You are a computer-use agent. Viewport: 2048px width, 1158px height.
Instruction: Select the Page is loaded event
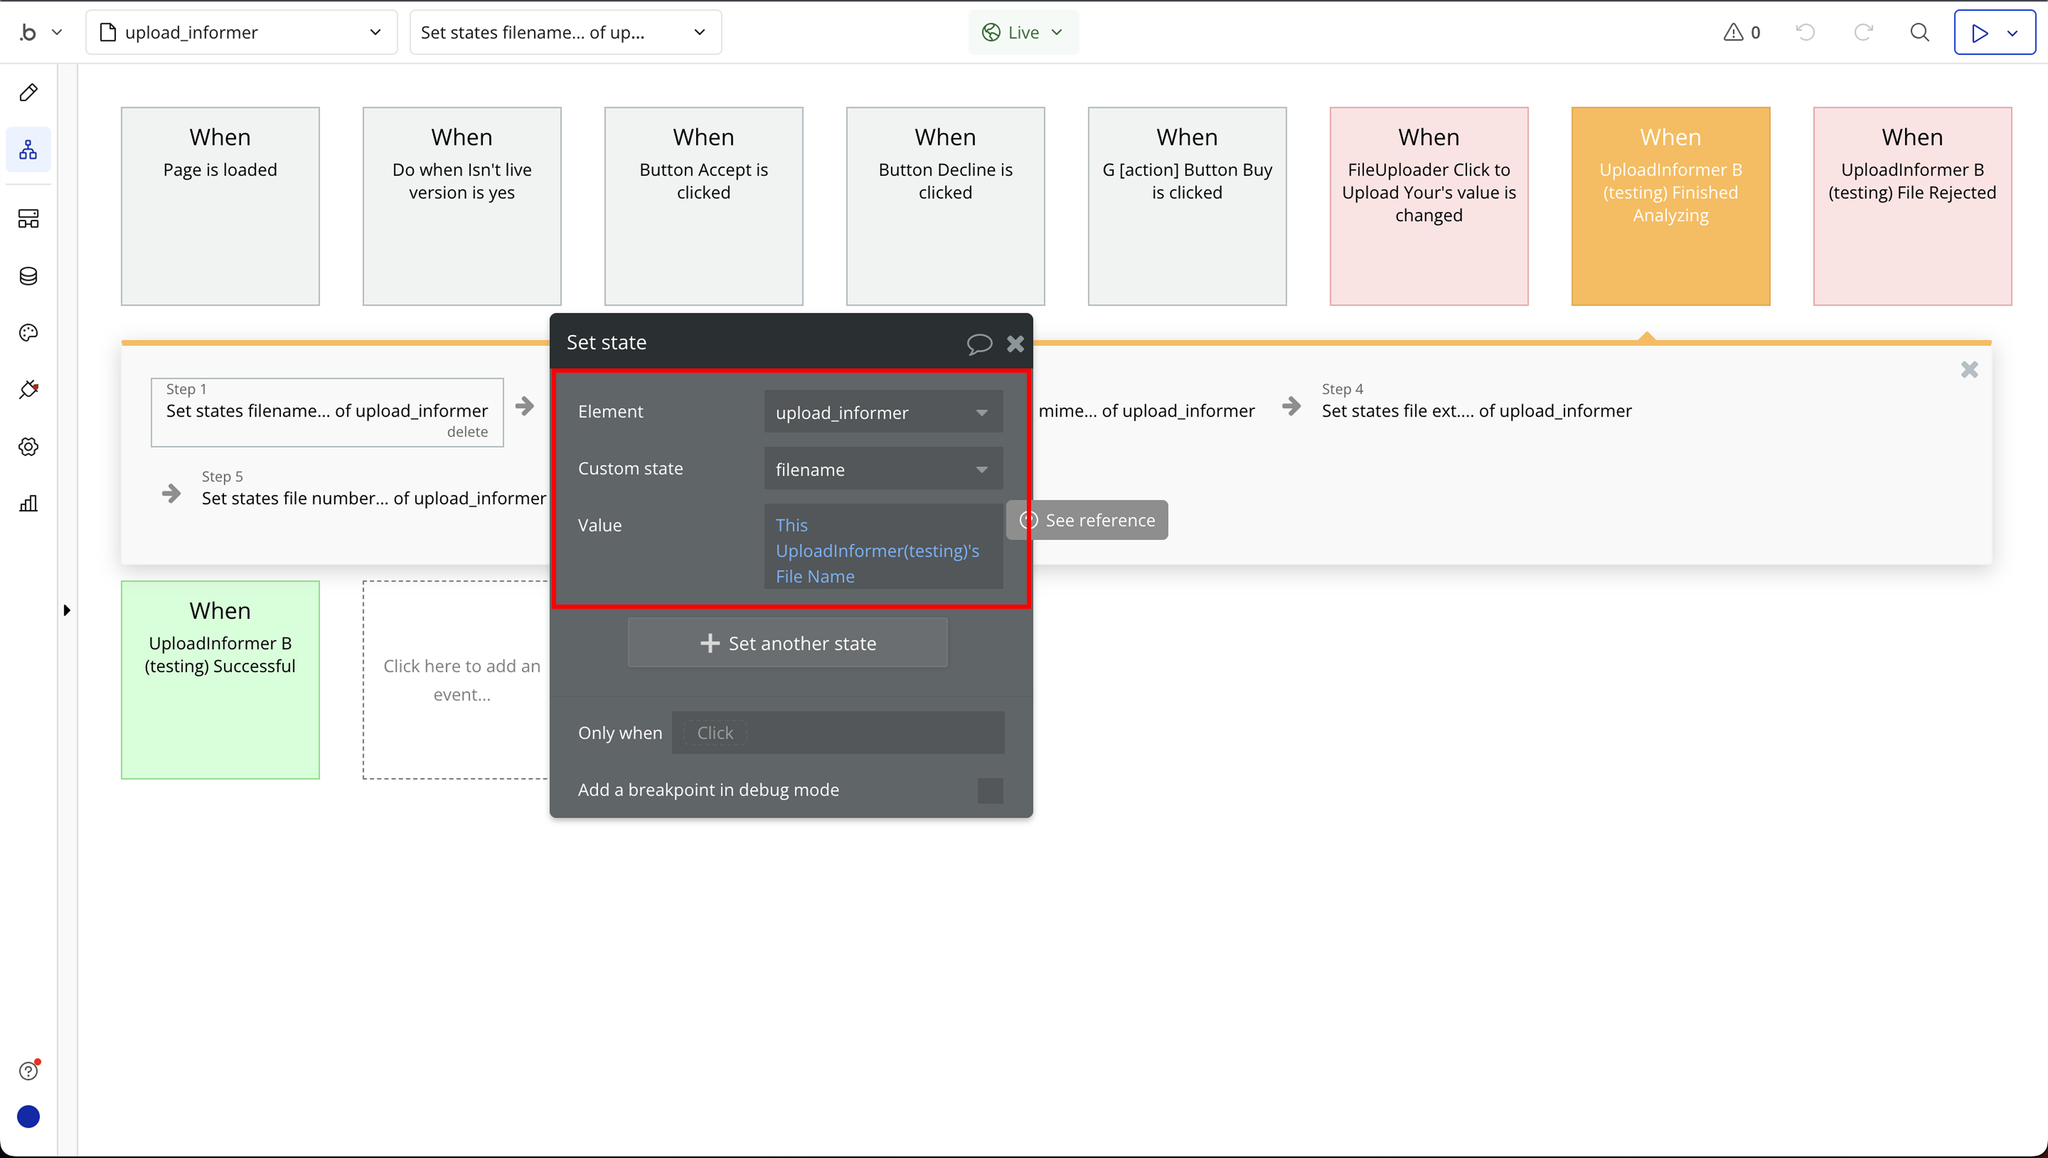coord(220,206)
